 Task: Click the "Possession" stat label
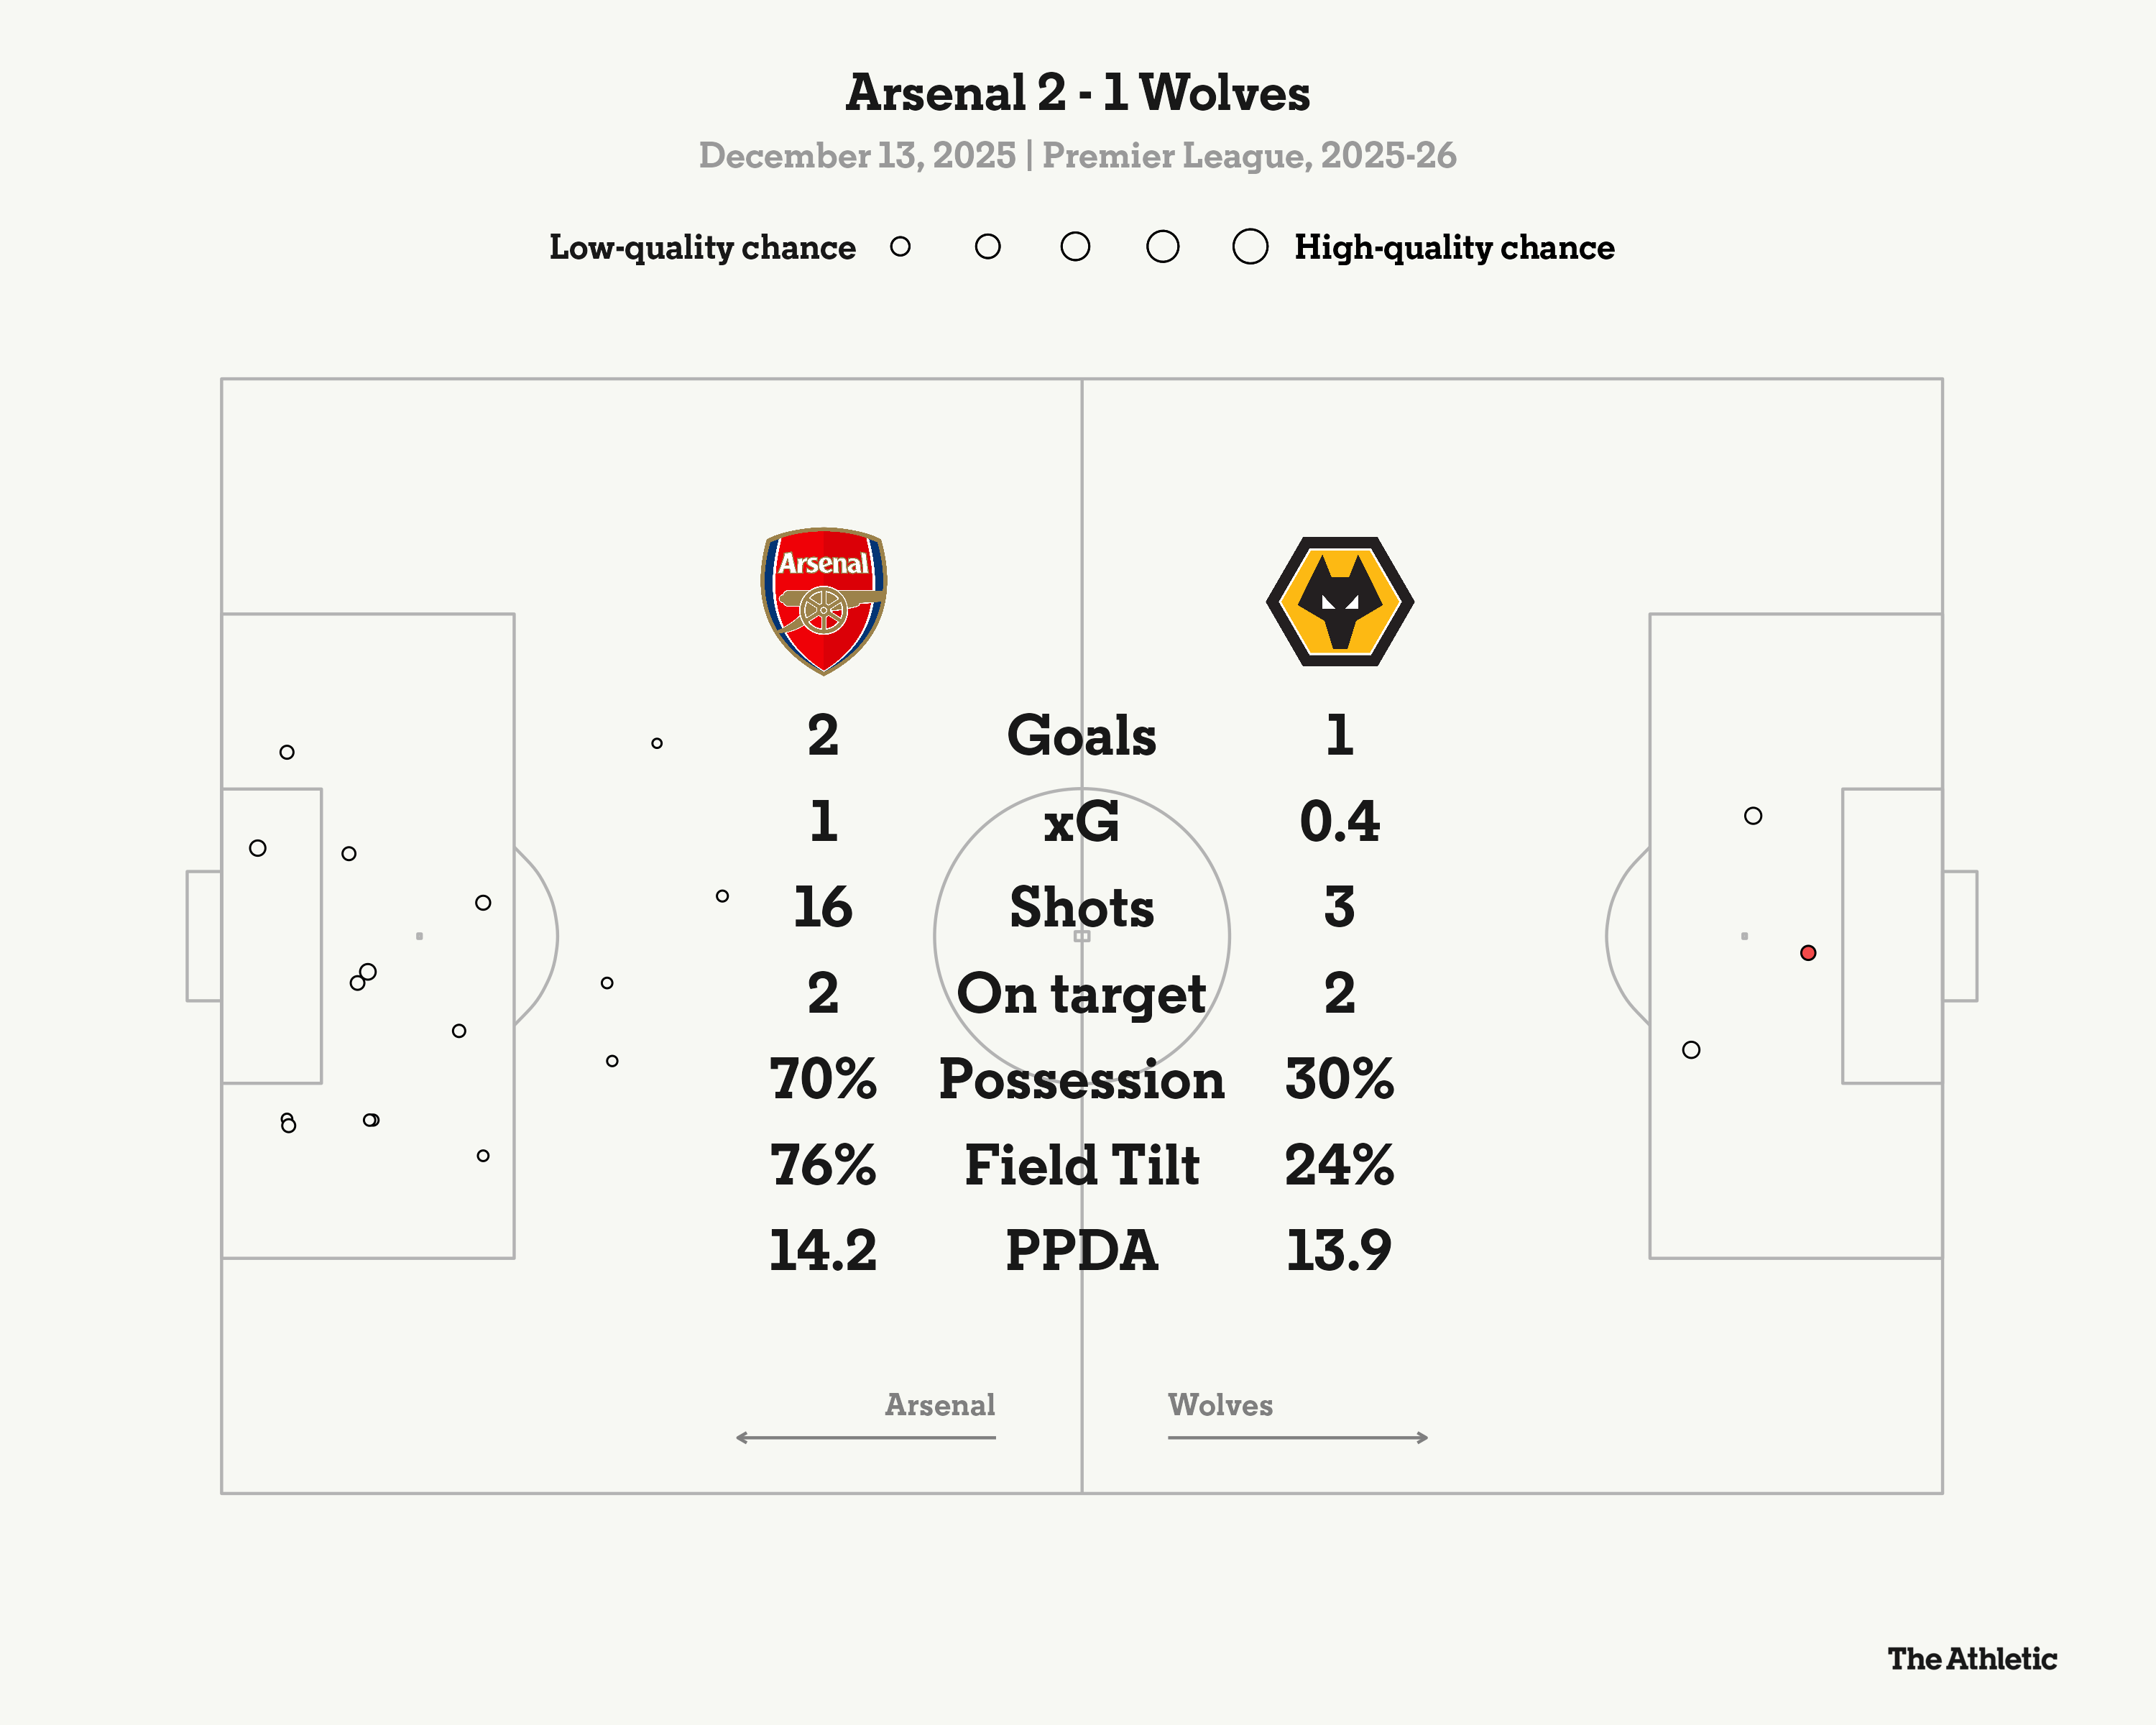pos(1081,1080)
